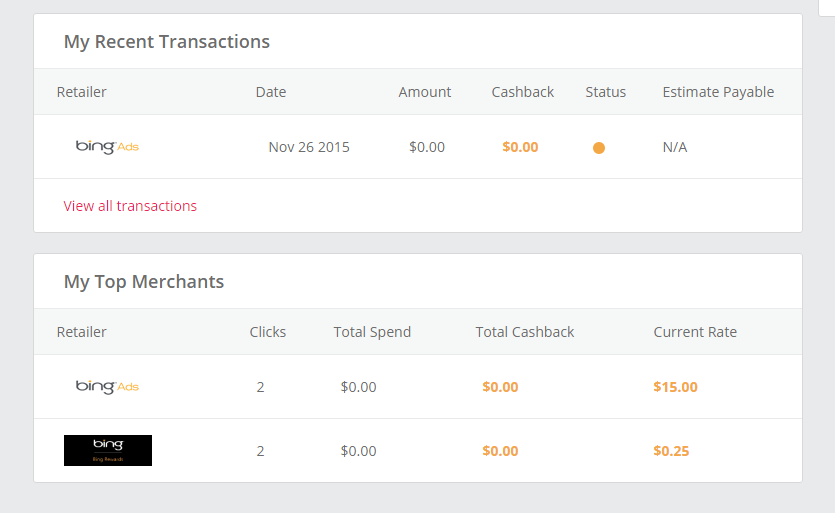Click the Total Spend column header
Screen dimensions: 835x513
coord(372,332)
